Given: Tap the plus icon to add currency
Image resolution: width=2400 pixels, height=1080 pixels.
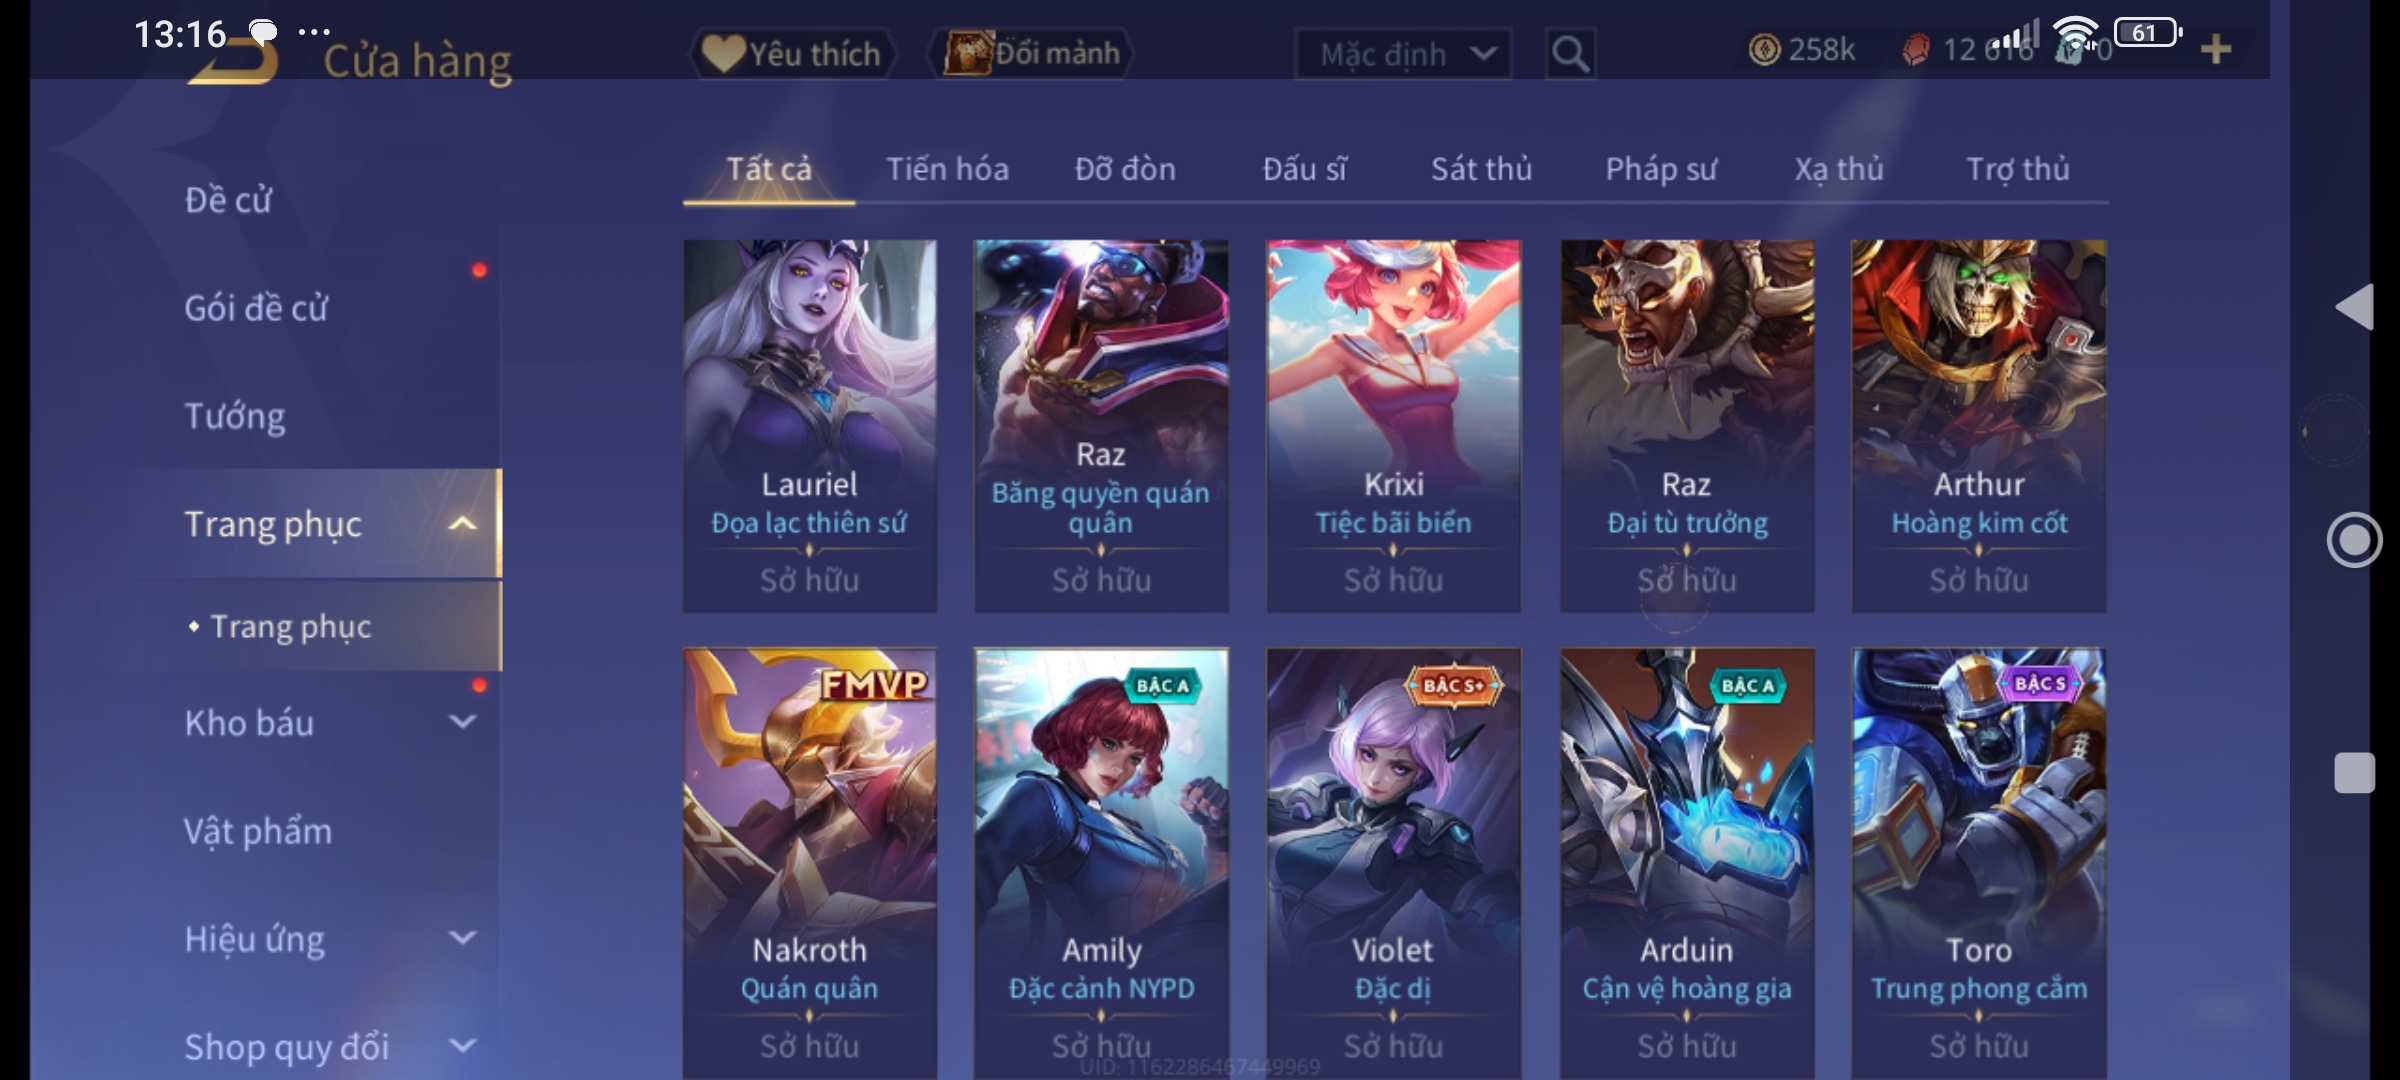Looking at the screenshot, I should 2216,49.
